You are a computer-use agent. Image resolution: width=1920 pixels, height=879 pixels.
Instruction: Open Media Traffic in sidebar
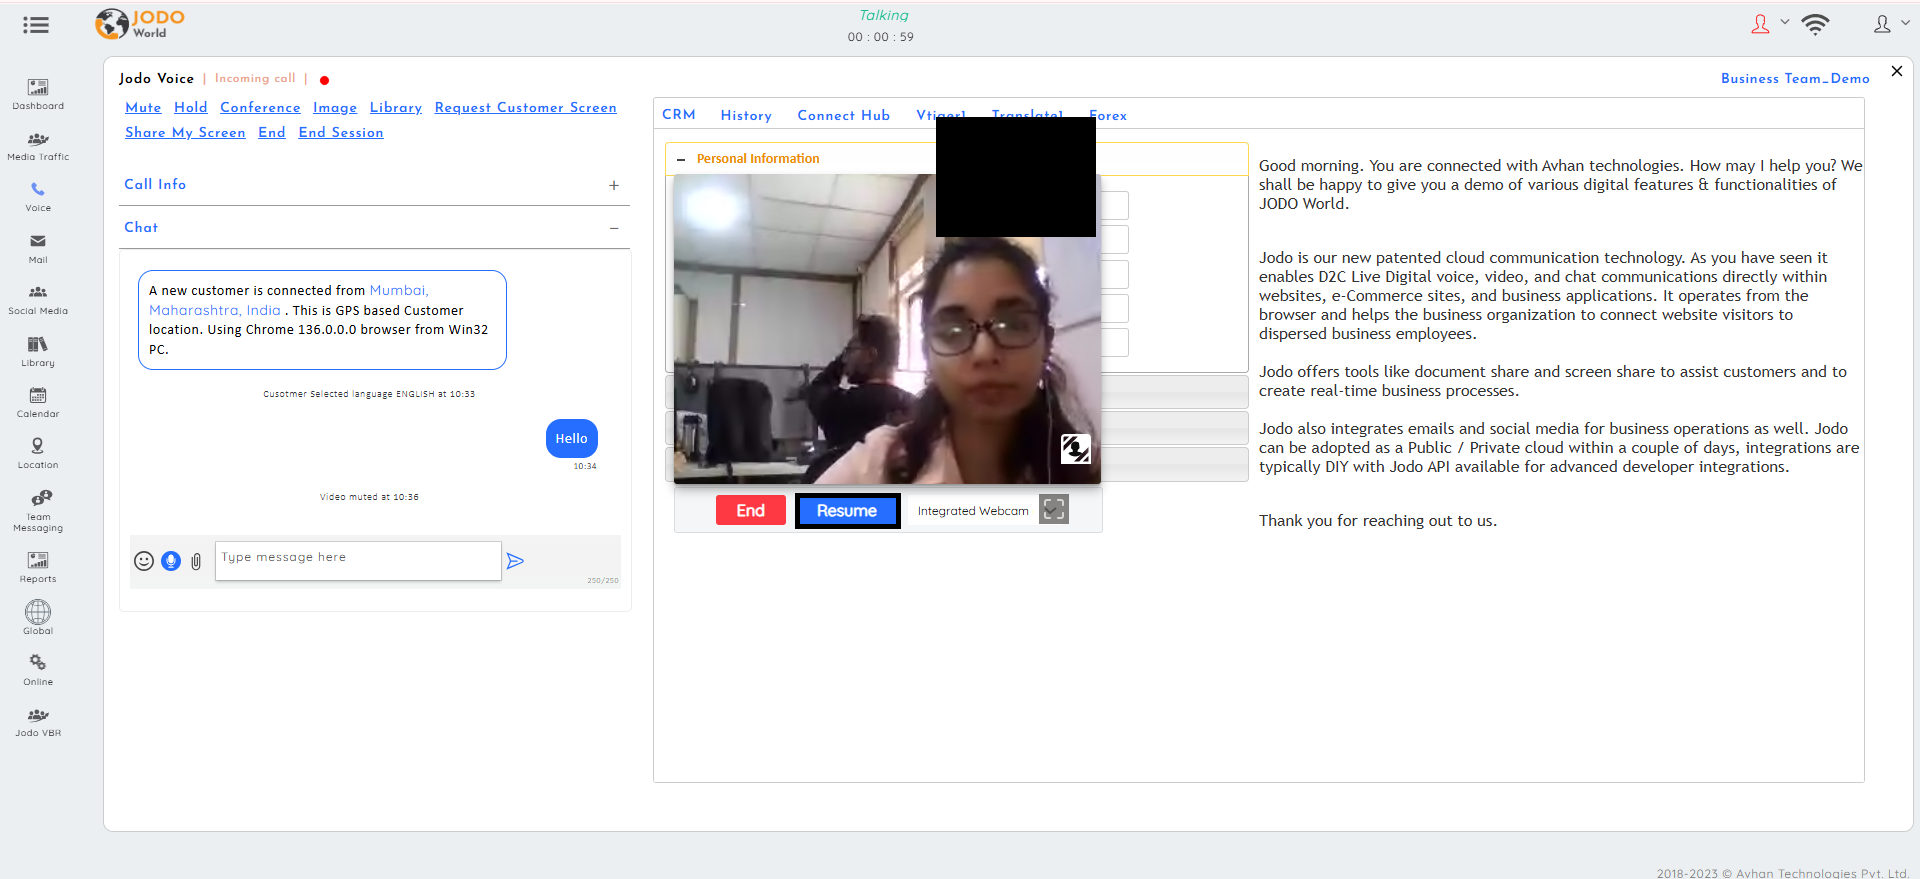pyautogui.click(x=38, y=146)
